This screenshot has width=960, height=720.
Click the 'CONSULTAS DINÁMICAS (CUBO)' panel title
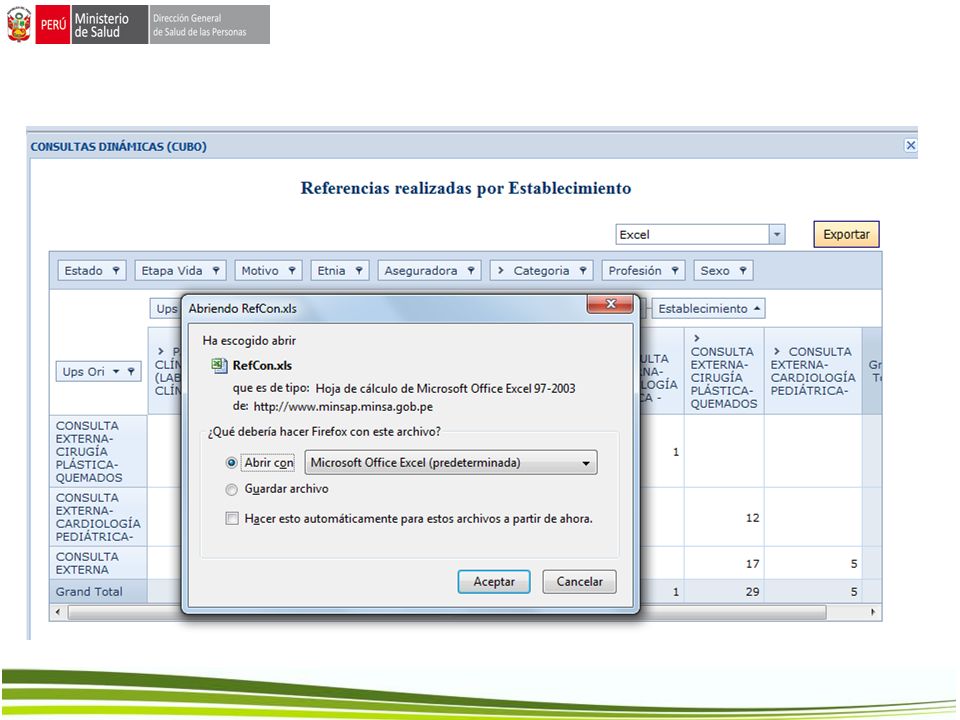[119, 147]
